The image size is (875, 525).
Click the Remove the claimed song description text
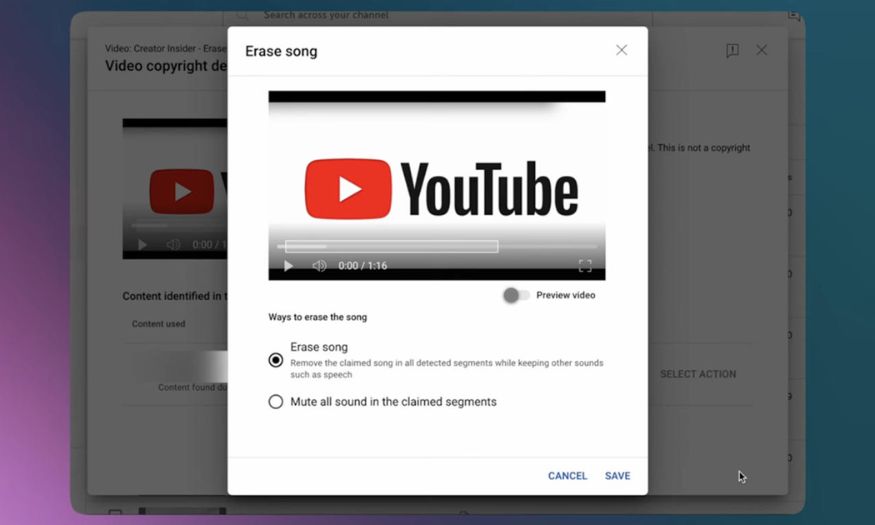(x=446, y=369)
